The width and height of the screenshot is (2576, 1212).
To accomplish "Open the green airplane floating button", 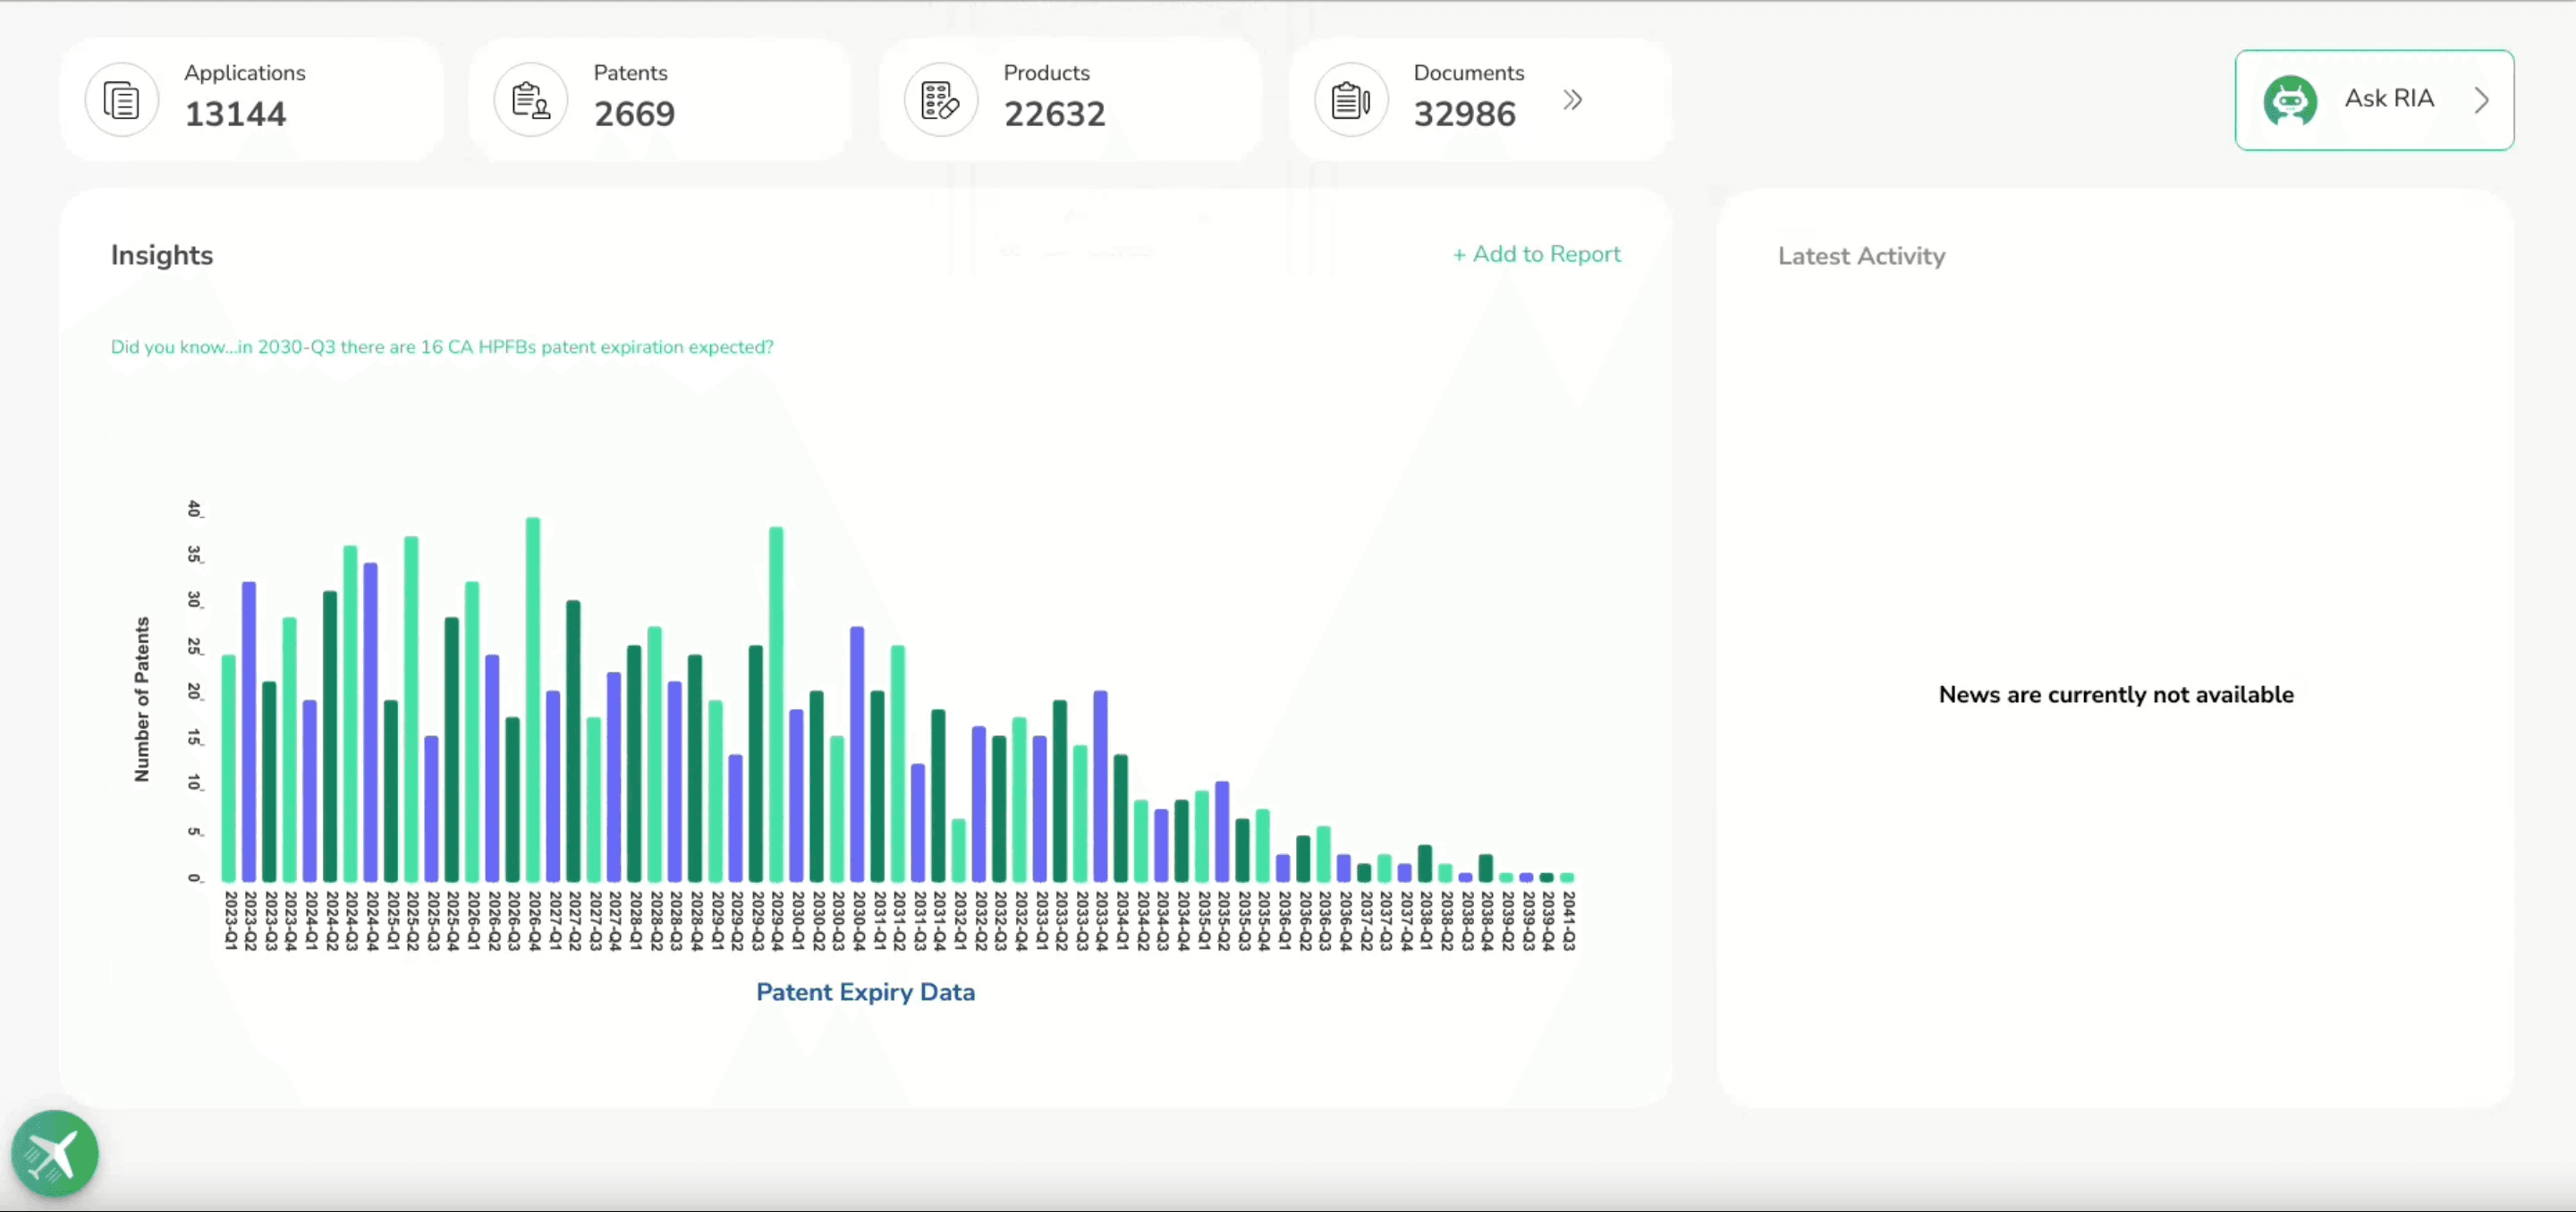I will pyautogui.click(x=54, y=1154).
